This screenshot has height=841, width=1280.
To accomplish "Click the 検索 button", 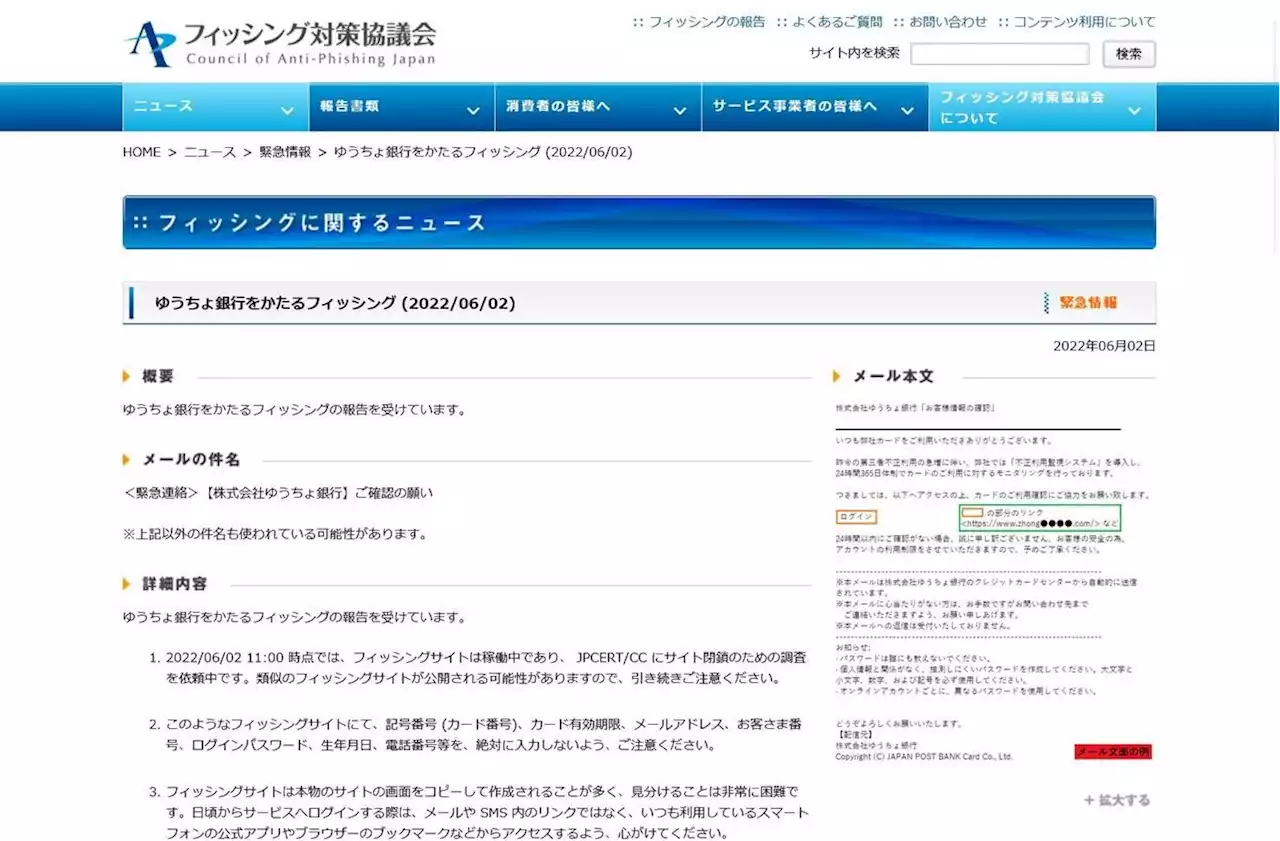I will coord(1129,54).
